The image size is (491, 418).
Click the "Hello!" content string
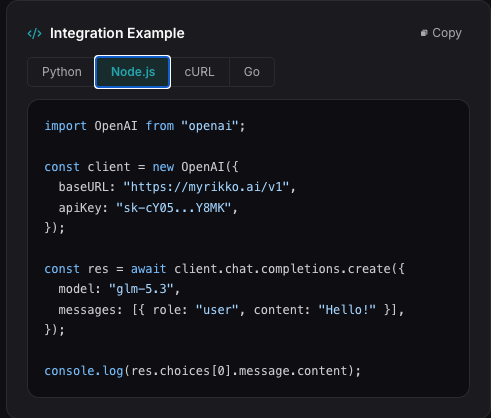pos(347,310)
